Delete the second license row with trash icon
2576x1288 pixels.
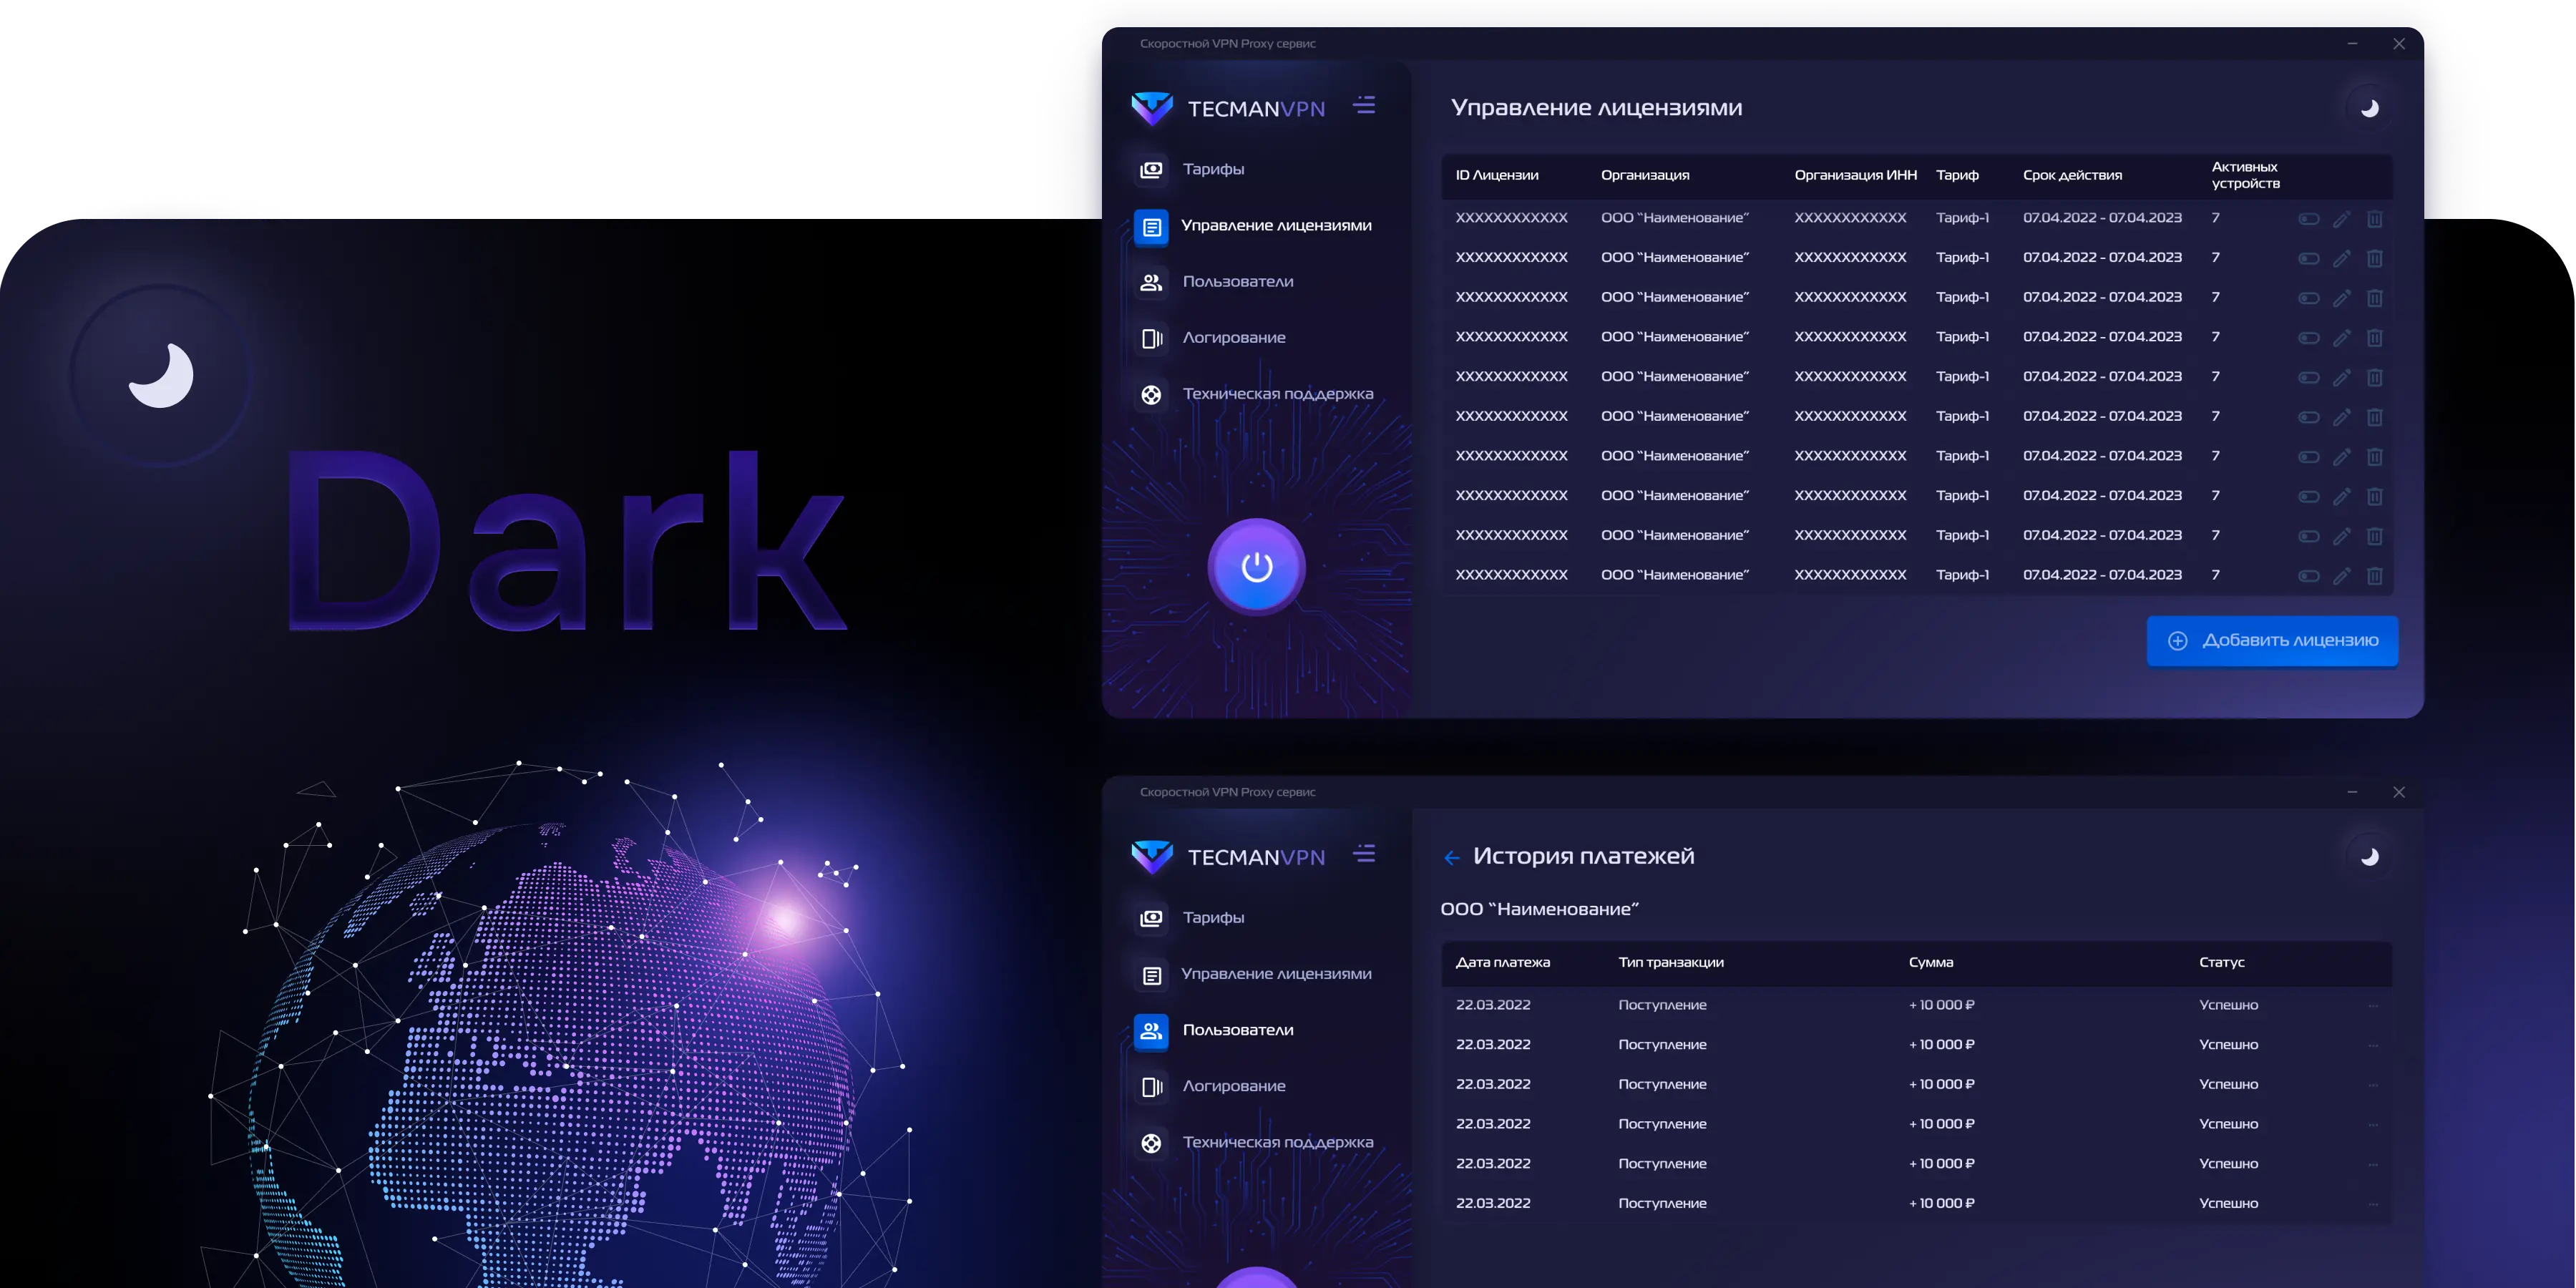[2374, 258]
